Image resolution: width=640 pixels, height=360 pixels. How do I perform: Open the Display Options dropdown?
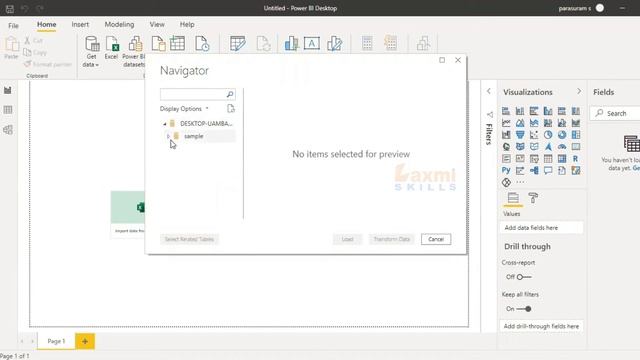pos(184,109)
